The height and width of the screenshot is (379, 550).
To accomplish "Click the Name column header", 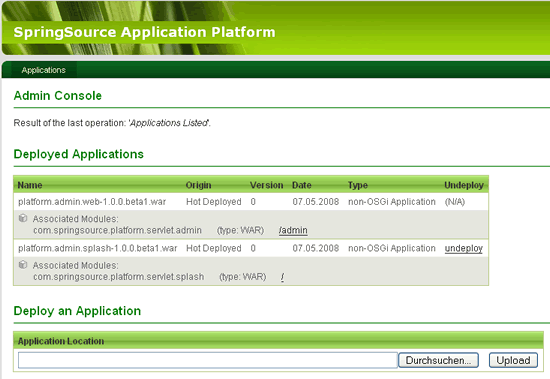I will pos(30,185).
